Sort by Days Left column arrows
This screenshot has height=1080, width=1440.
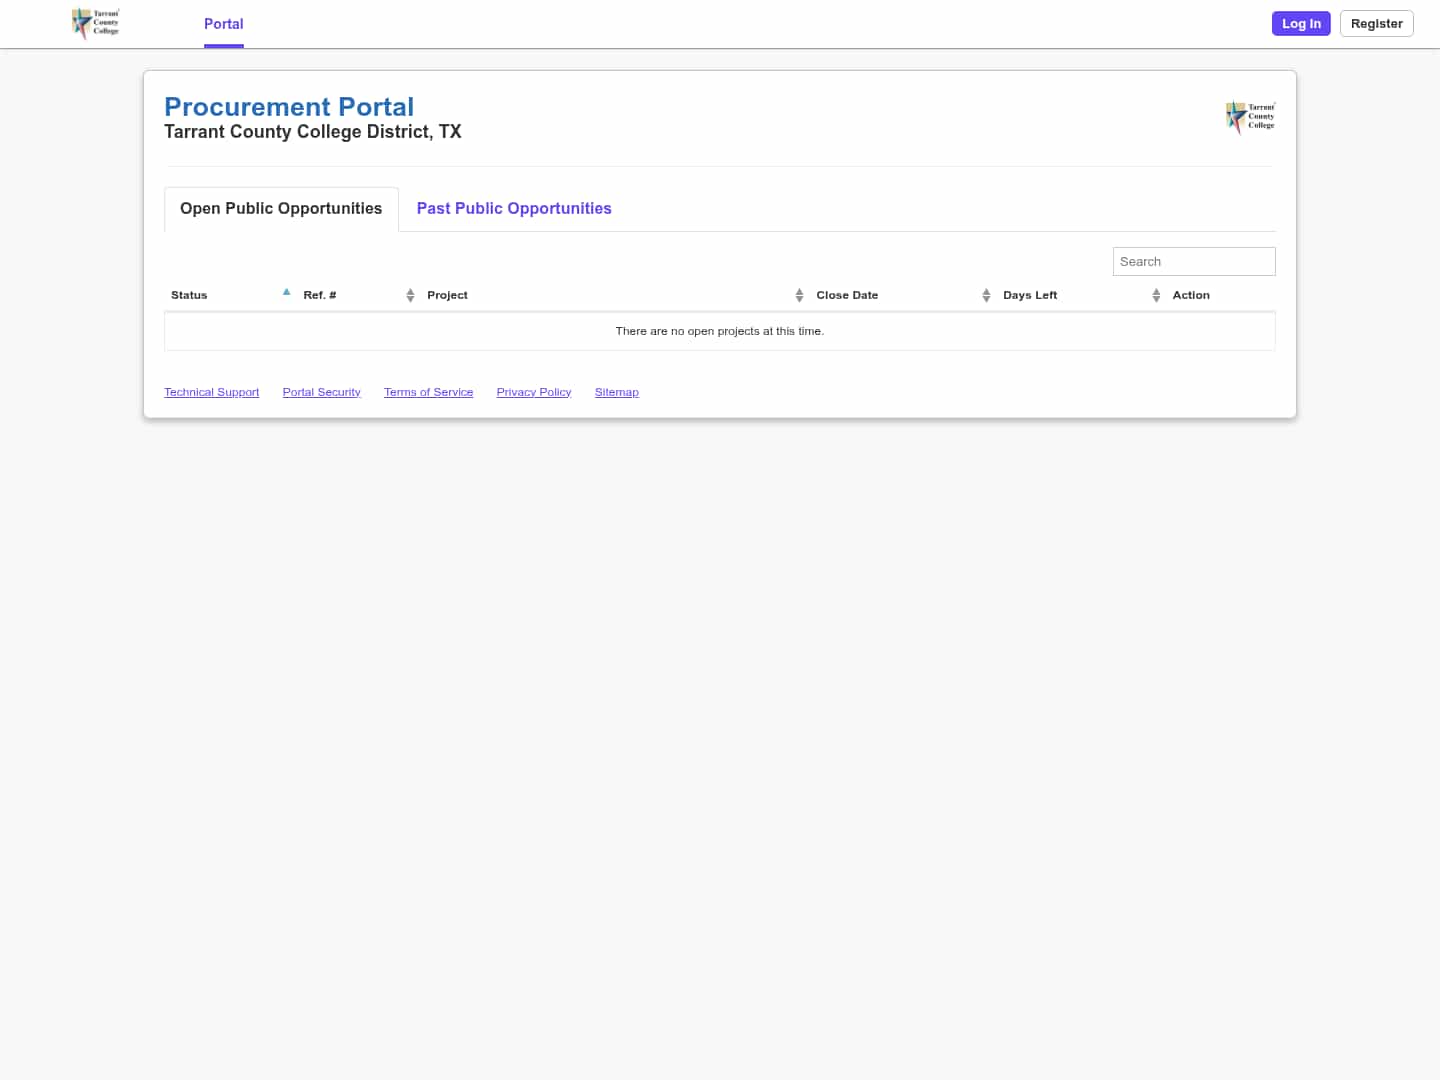click(x=1156, y=295)
